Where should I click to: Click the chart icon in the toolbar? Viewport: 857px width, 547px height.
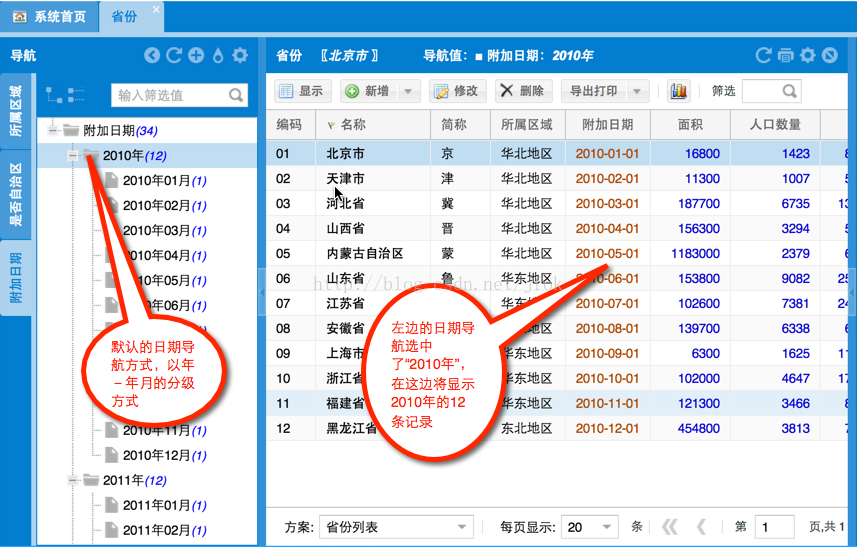coord(679,91)
